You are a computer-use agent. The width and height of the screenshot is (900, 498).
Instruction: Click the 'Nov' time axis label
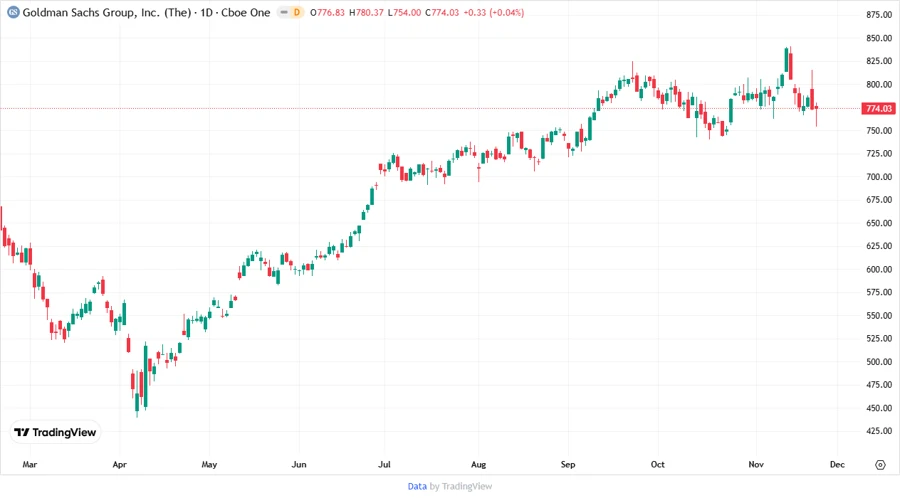(756, 464)
